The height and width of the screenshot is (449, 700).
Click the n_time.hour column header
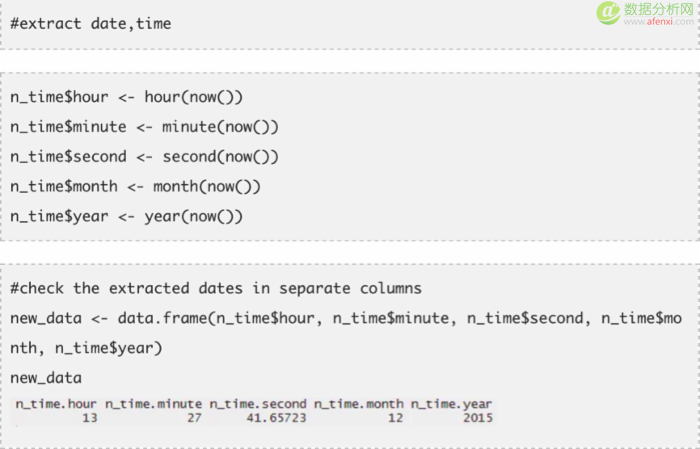tap(56, 404)
